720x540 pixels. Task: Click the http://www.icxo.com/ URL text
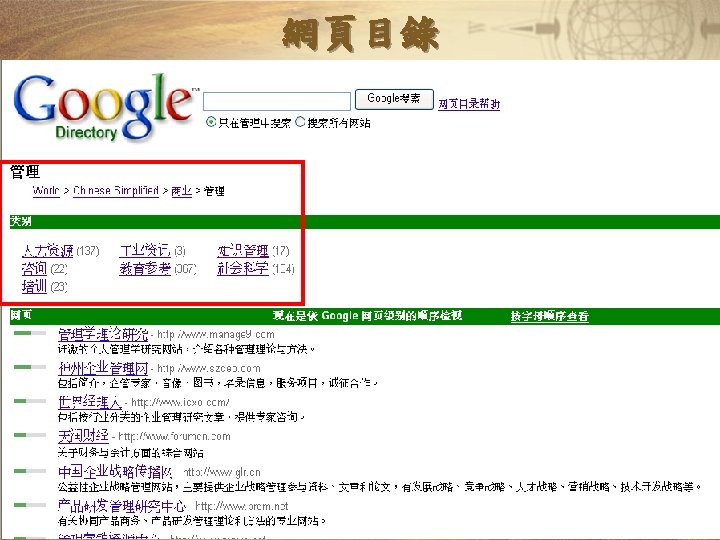point(180,403)
